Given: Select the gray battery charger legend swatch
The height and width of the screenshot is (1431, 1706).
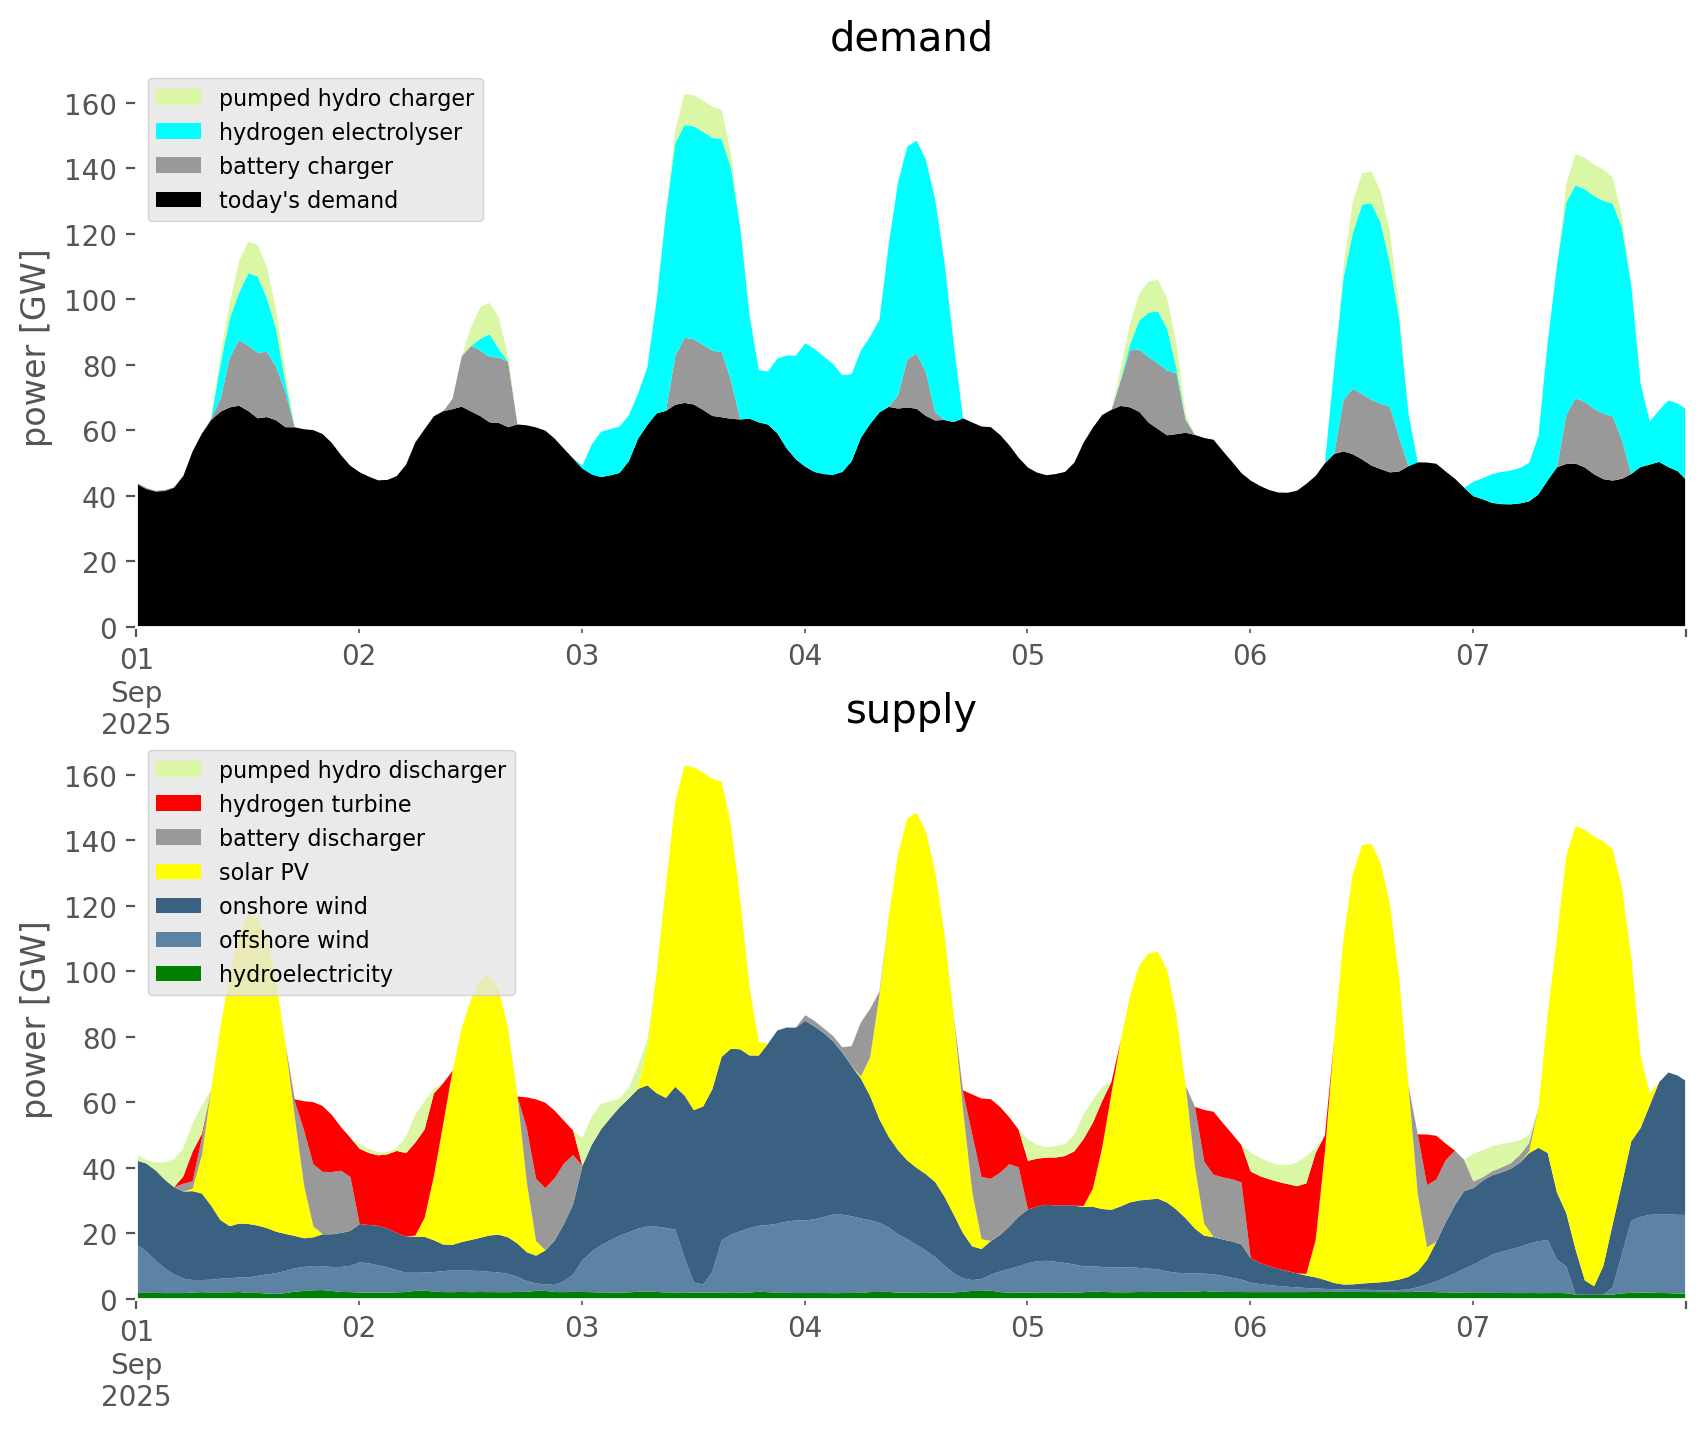Looking at the screenshot, I should [180, 166].
